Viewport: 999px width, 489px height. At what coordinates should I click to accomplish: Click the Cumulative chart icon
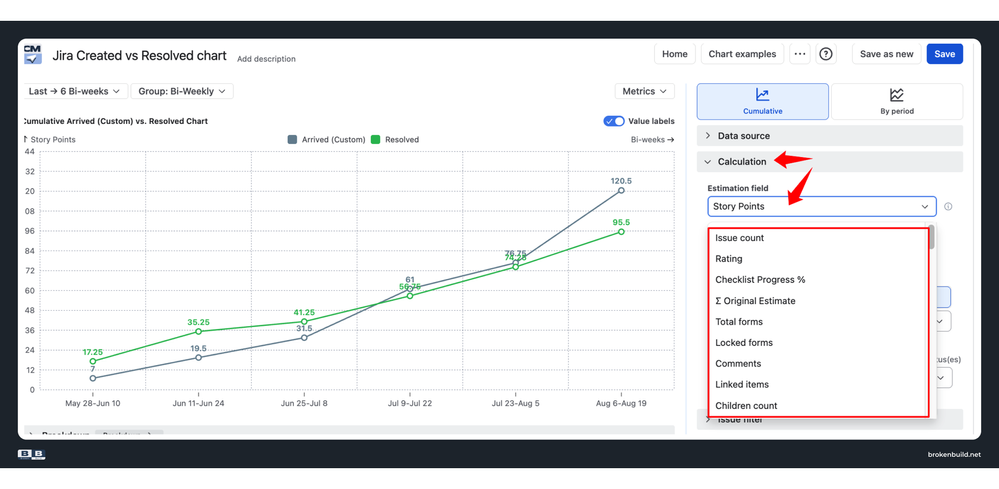762,95
